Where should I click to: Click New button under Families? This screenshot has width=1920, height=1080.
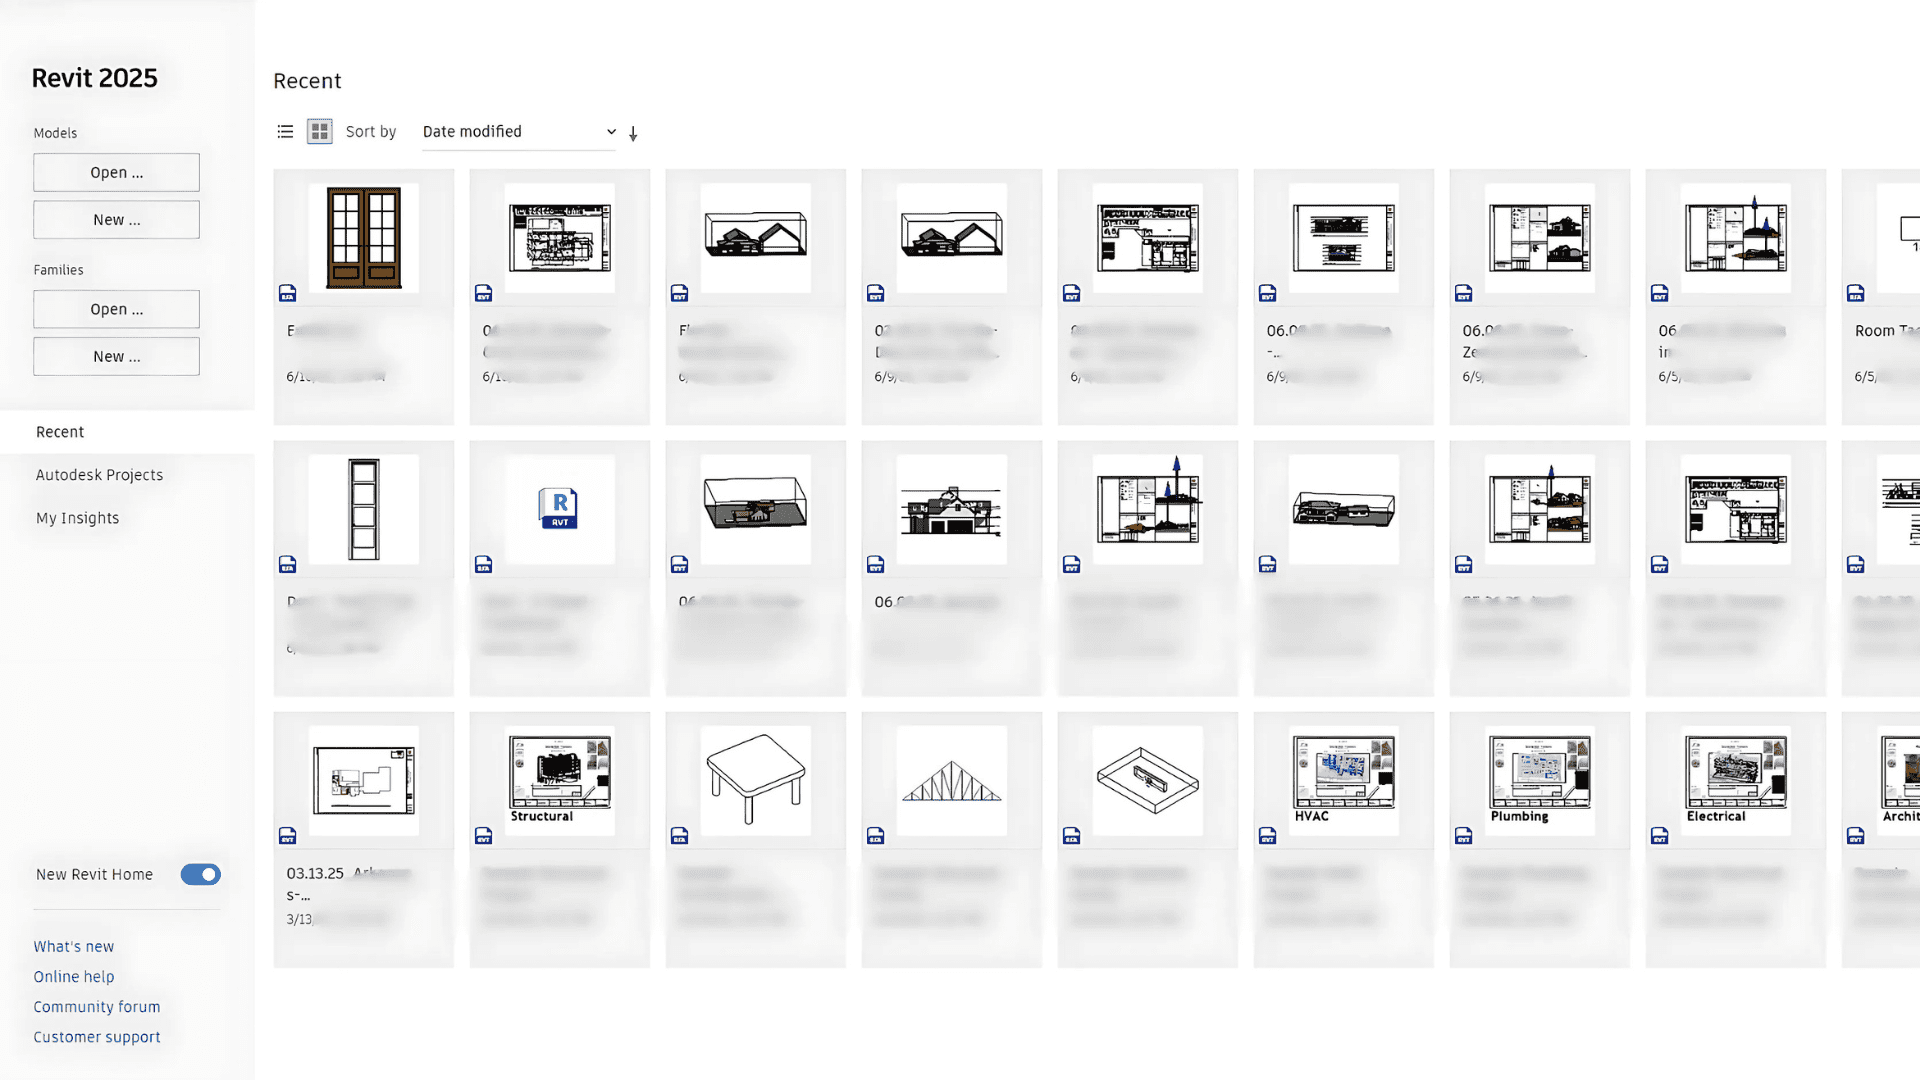[x=116, y=356]
